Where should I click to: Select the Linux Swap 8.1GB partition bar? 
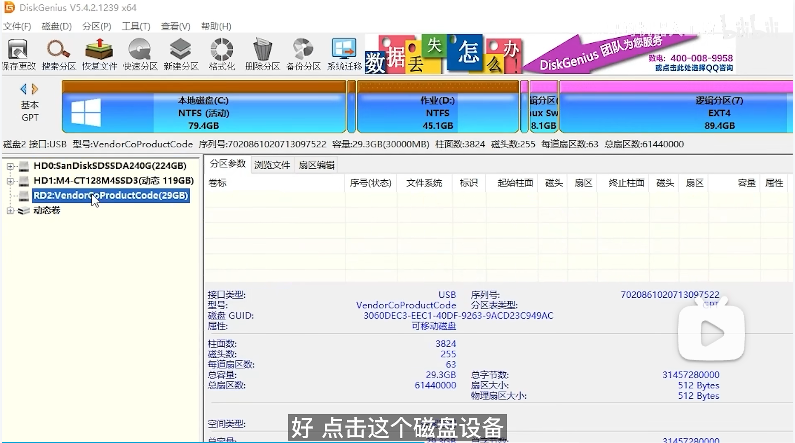(544, 106)
